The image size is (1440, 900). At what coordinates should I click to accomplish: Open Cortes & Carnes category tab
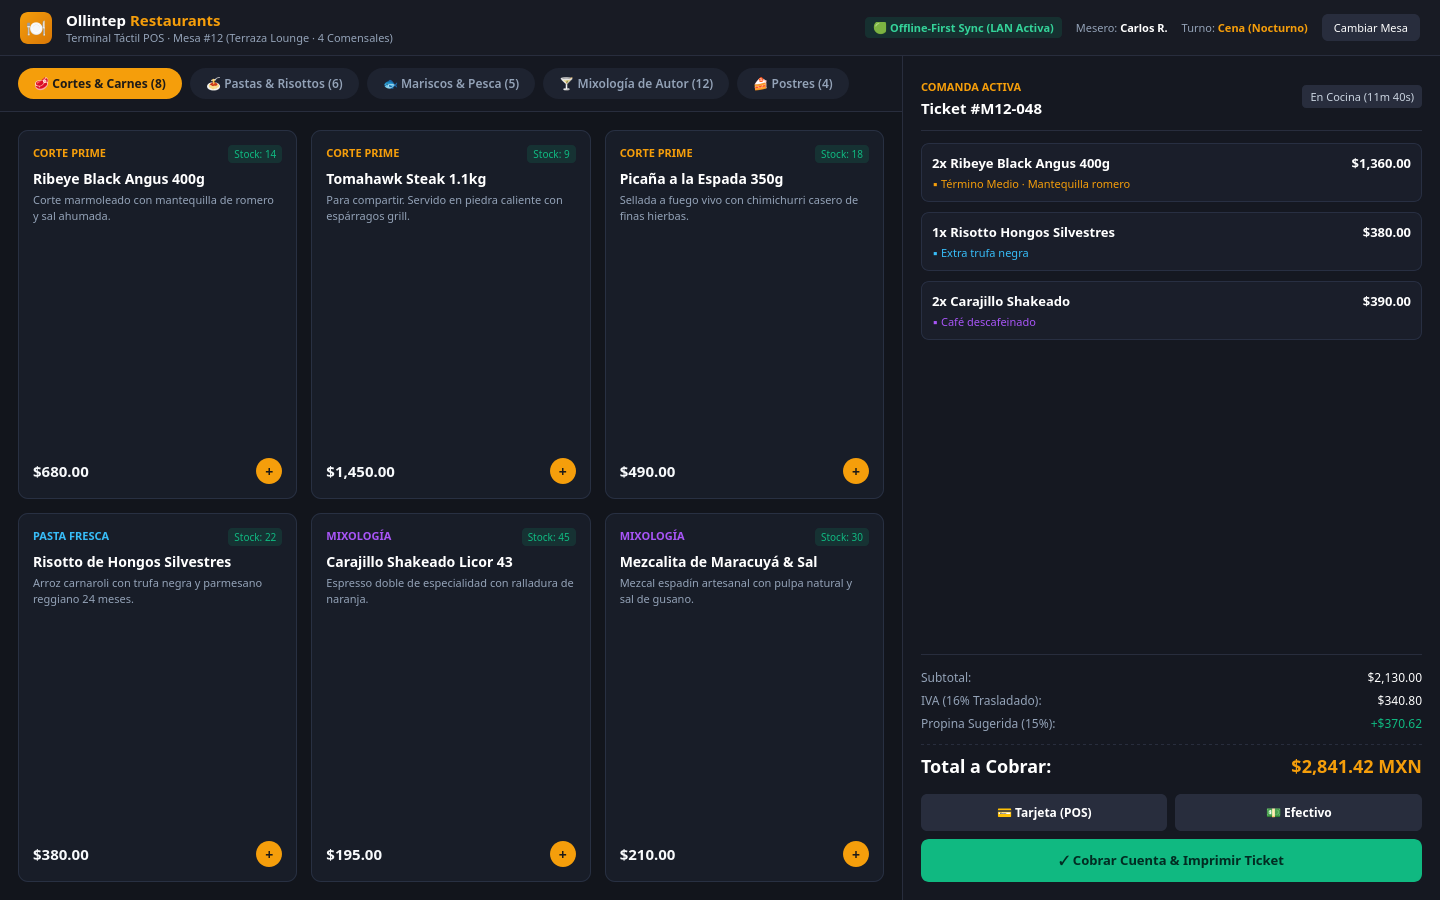click(100, 84)
